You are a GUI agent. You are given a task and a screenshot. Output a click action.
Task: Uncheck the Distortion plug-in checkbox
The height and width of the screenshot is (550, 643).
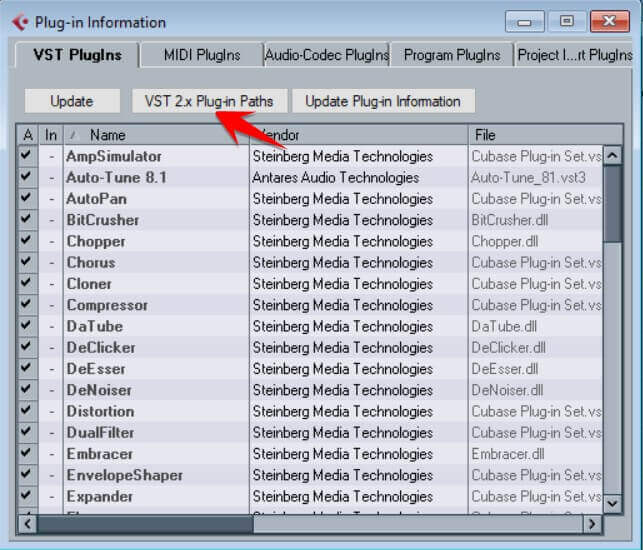point(26,411)
